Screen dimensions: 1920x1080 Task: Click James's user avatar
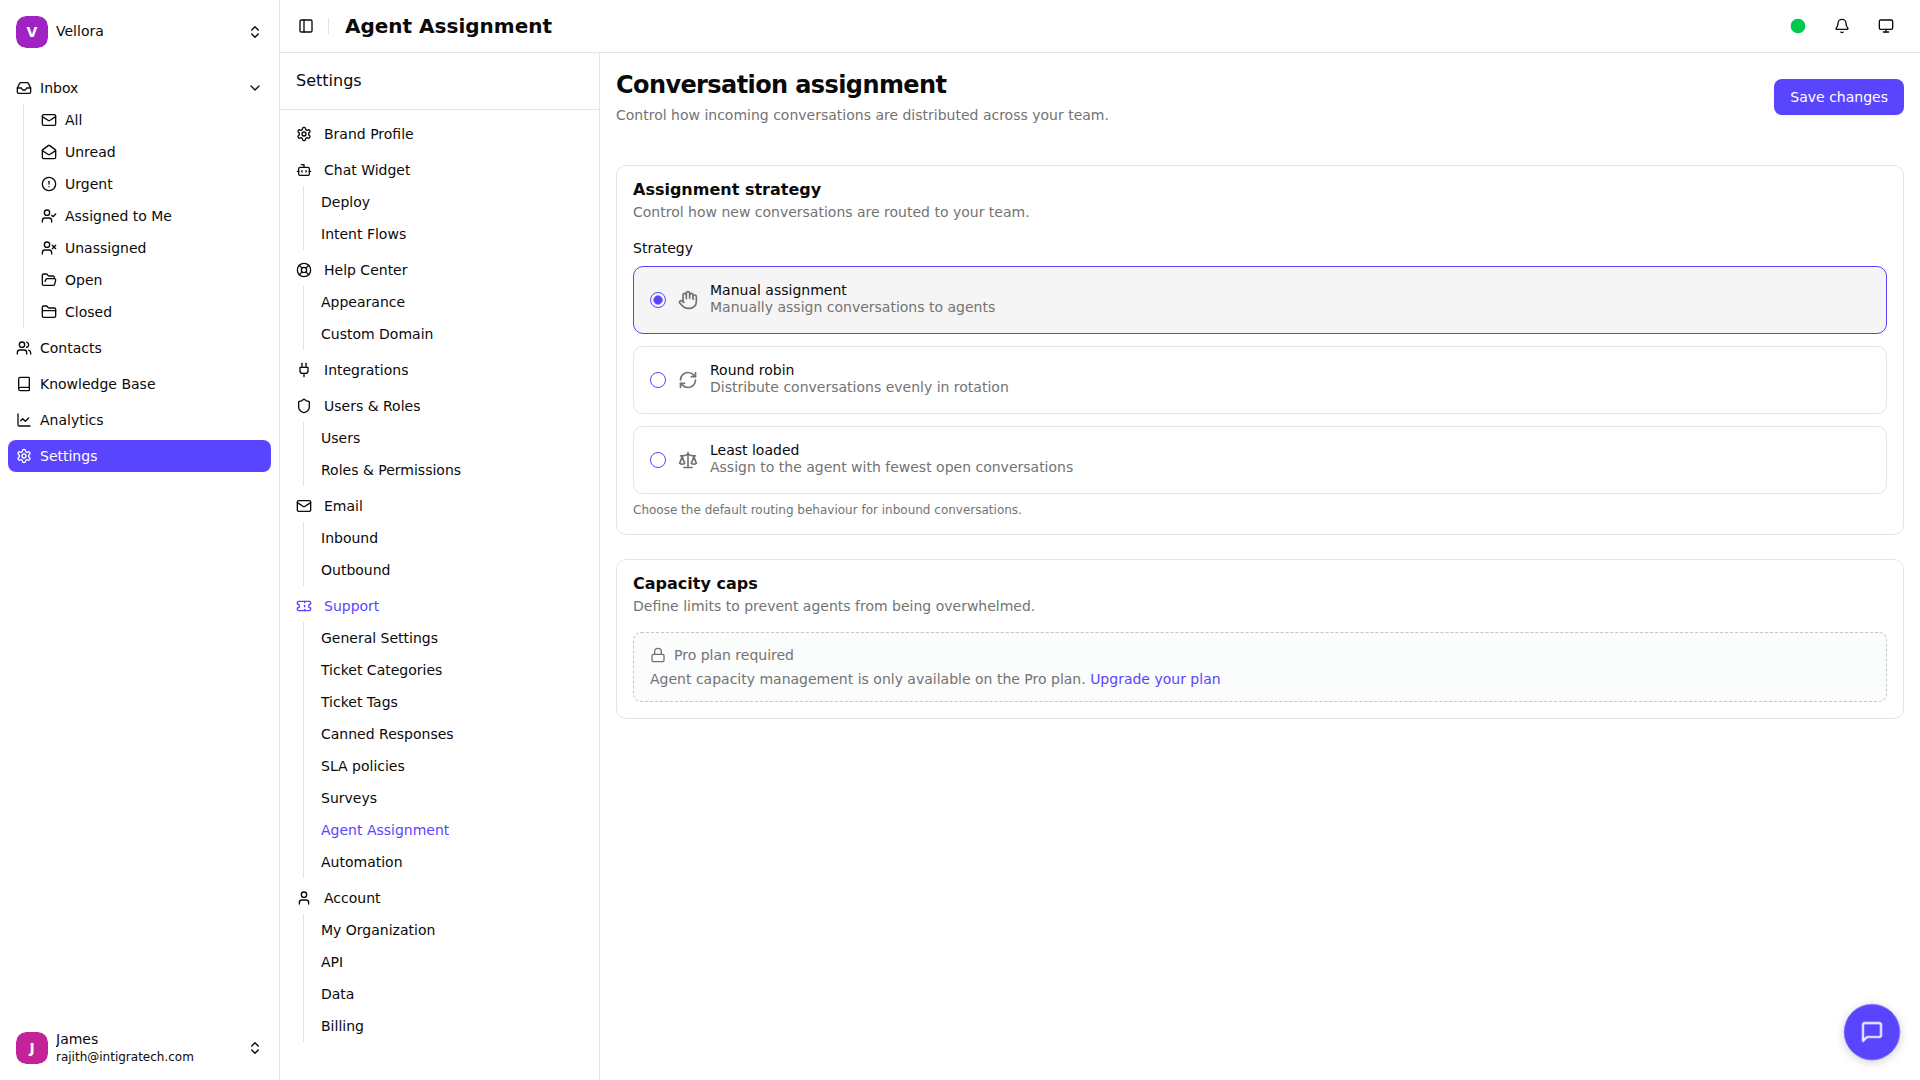(32, 1048)
